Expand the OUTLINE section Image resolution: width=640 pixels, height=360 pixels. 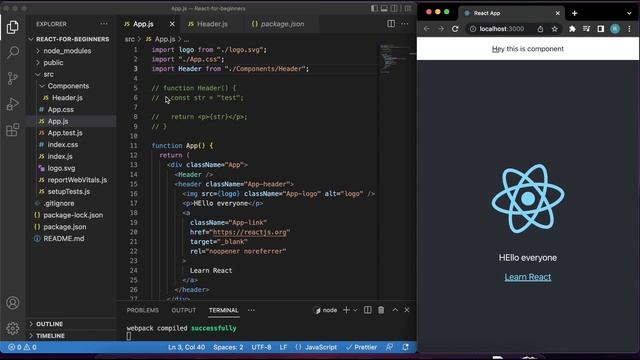[71, 324]
